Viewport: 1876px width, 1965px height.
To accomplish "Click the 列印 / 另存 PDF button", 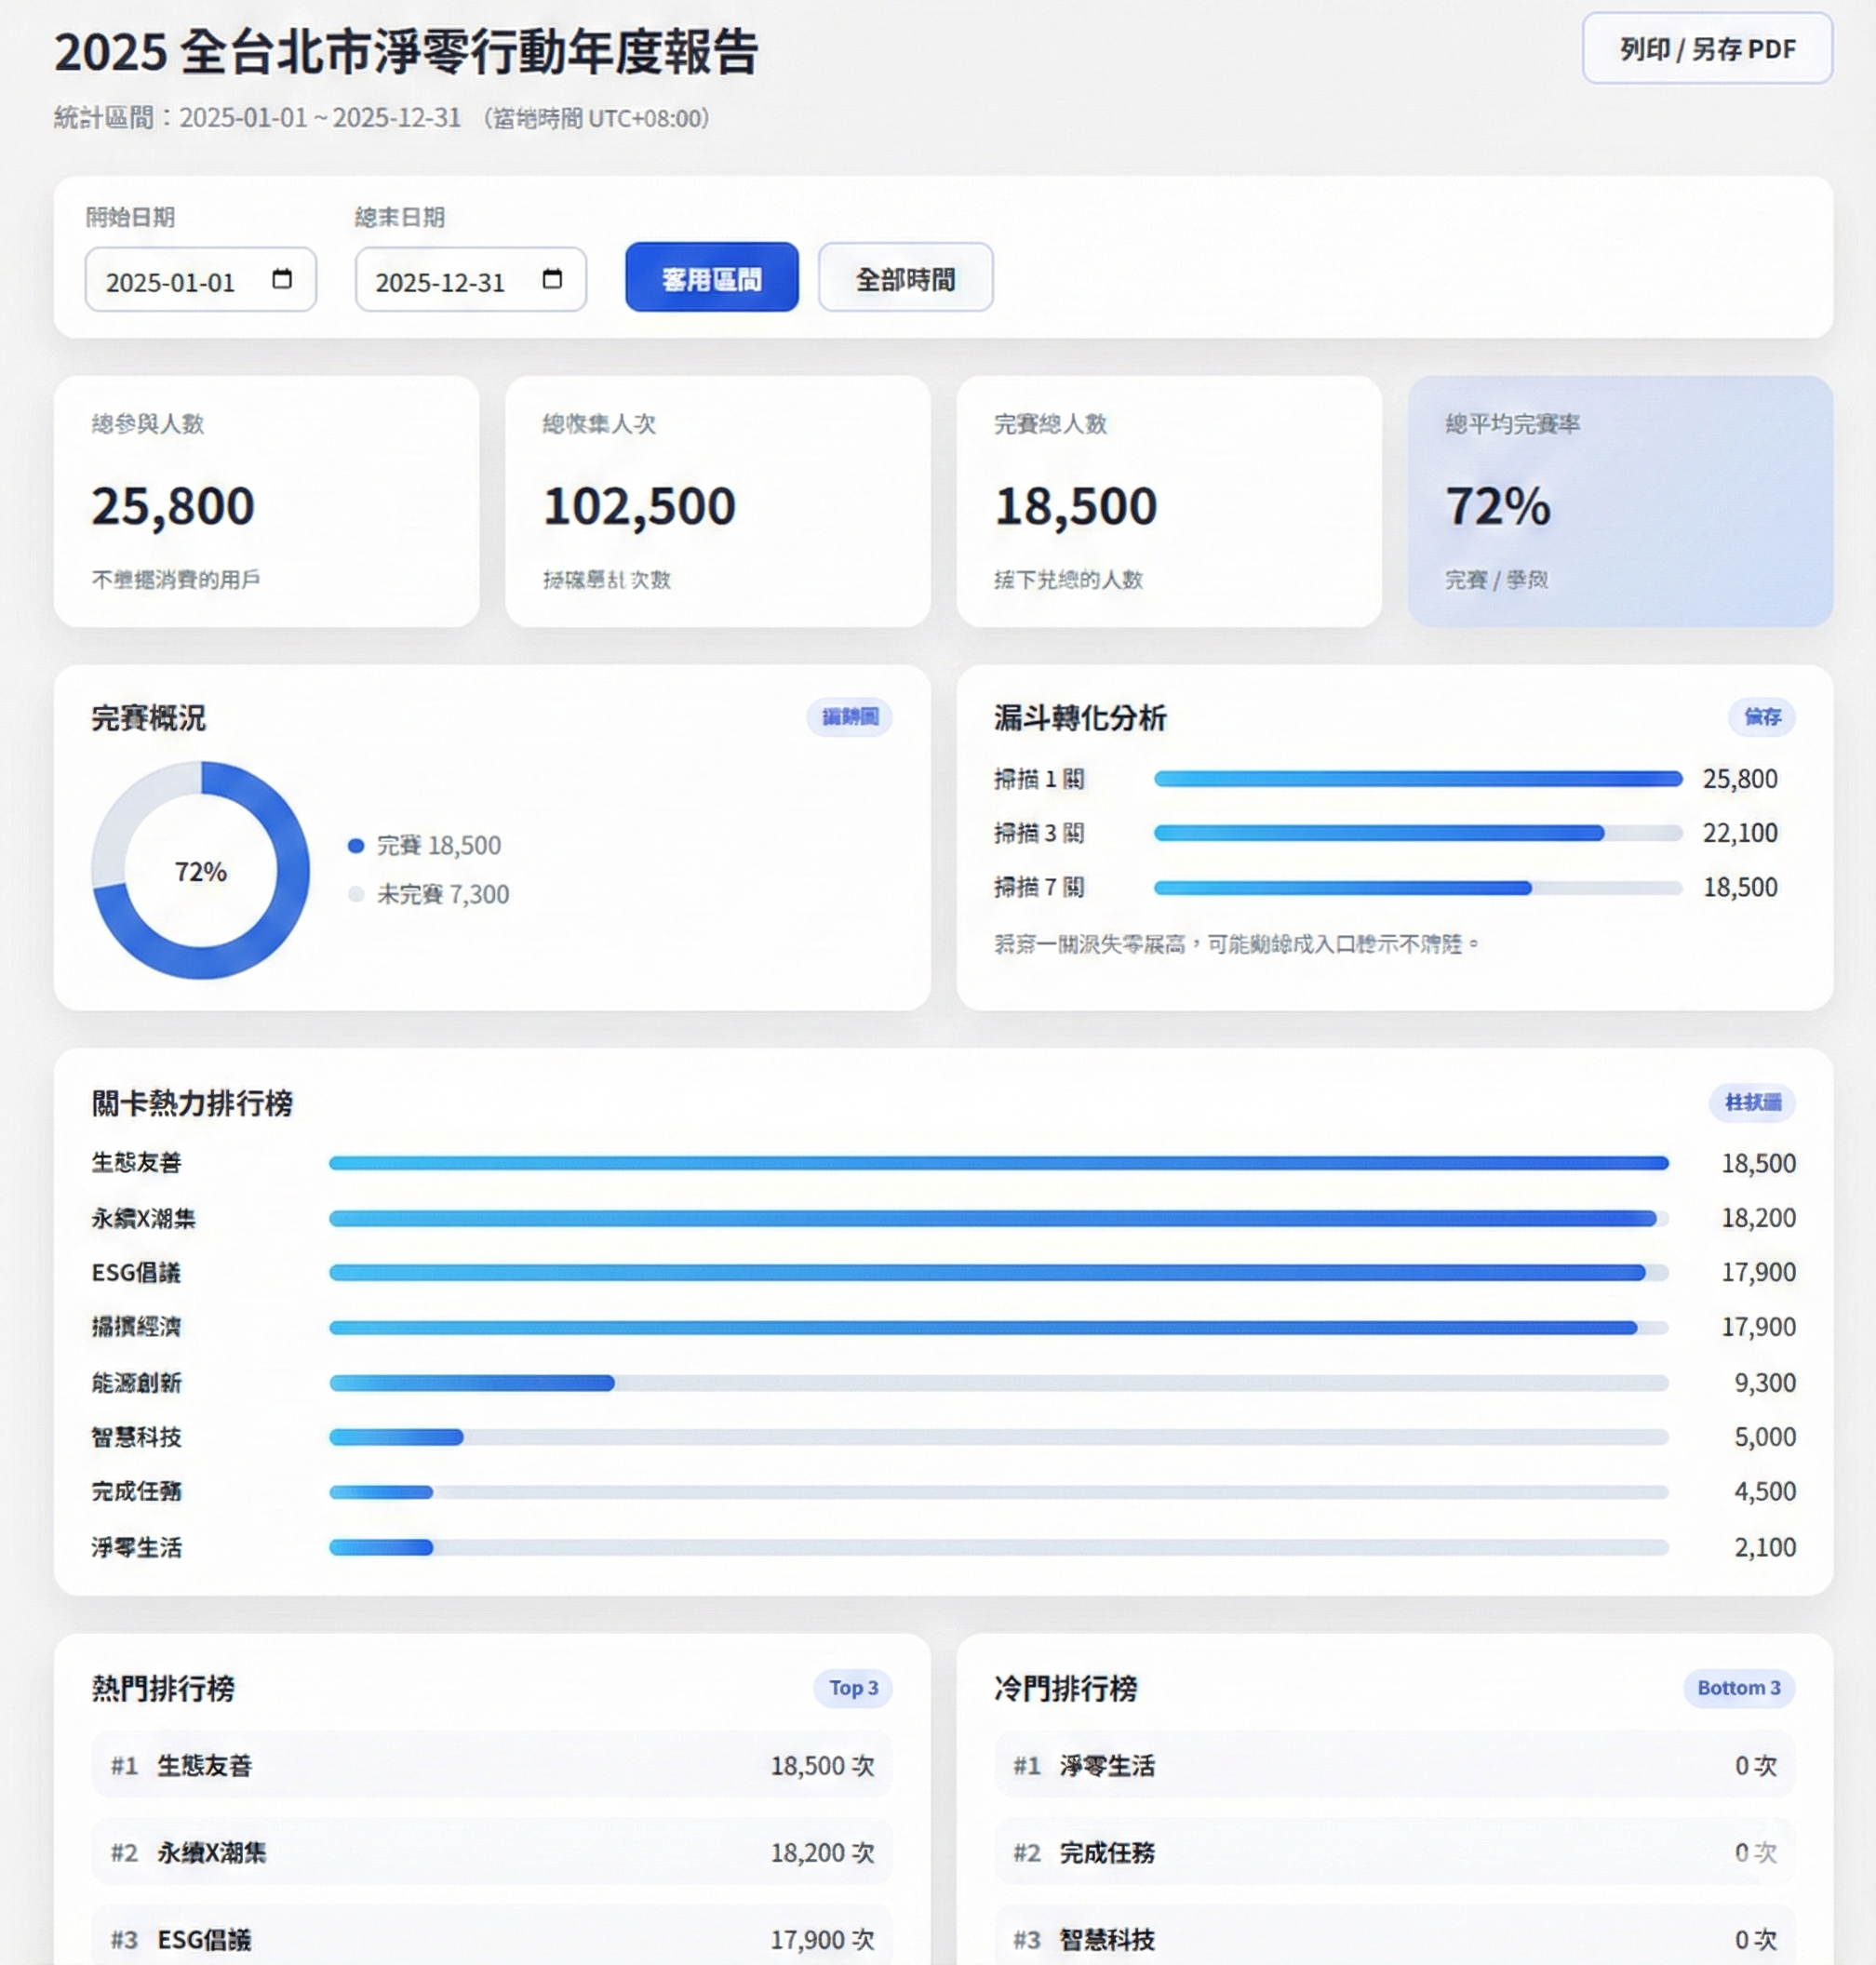I will [1707, 47].
